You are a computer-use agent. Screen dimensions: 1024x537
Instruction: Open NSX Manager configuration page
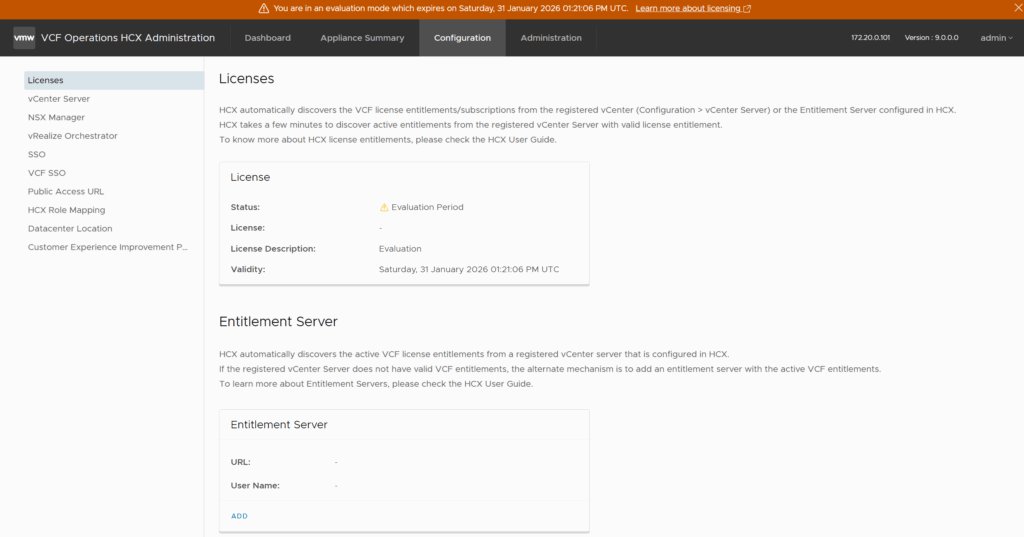click(56, 117)
